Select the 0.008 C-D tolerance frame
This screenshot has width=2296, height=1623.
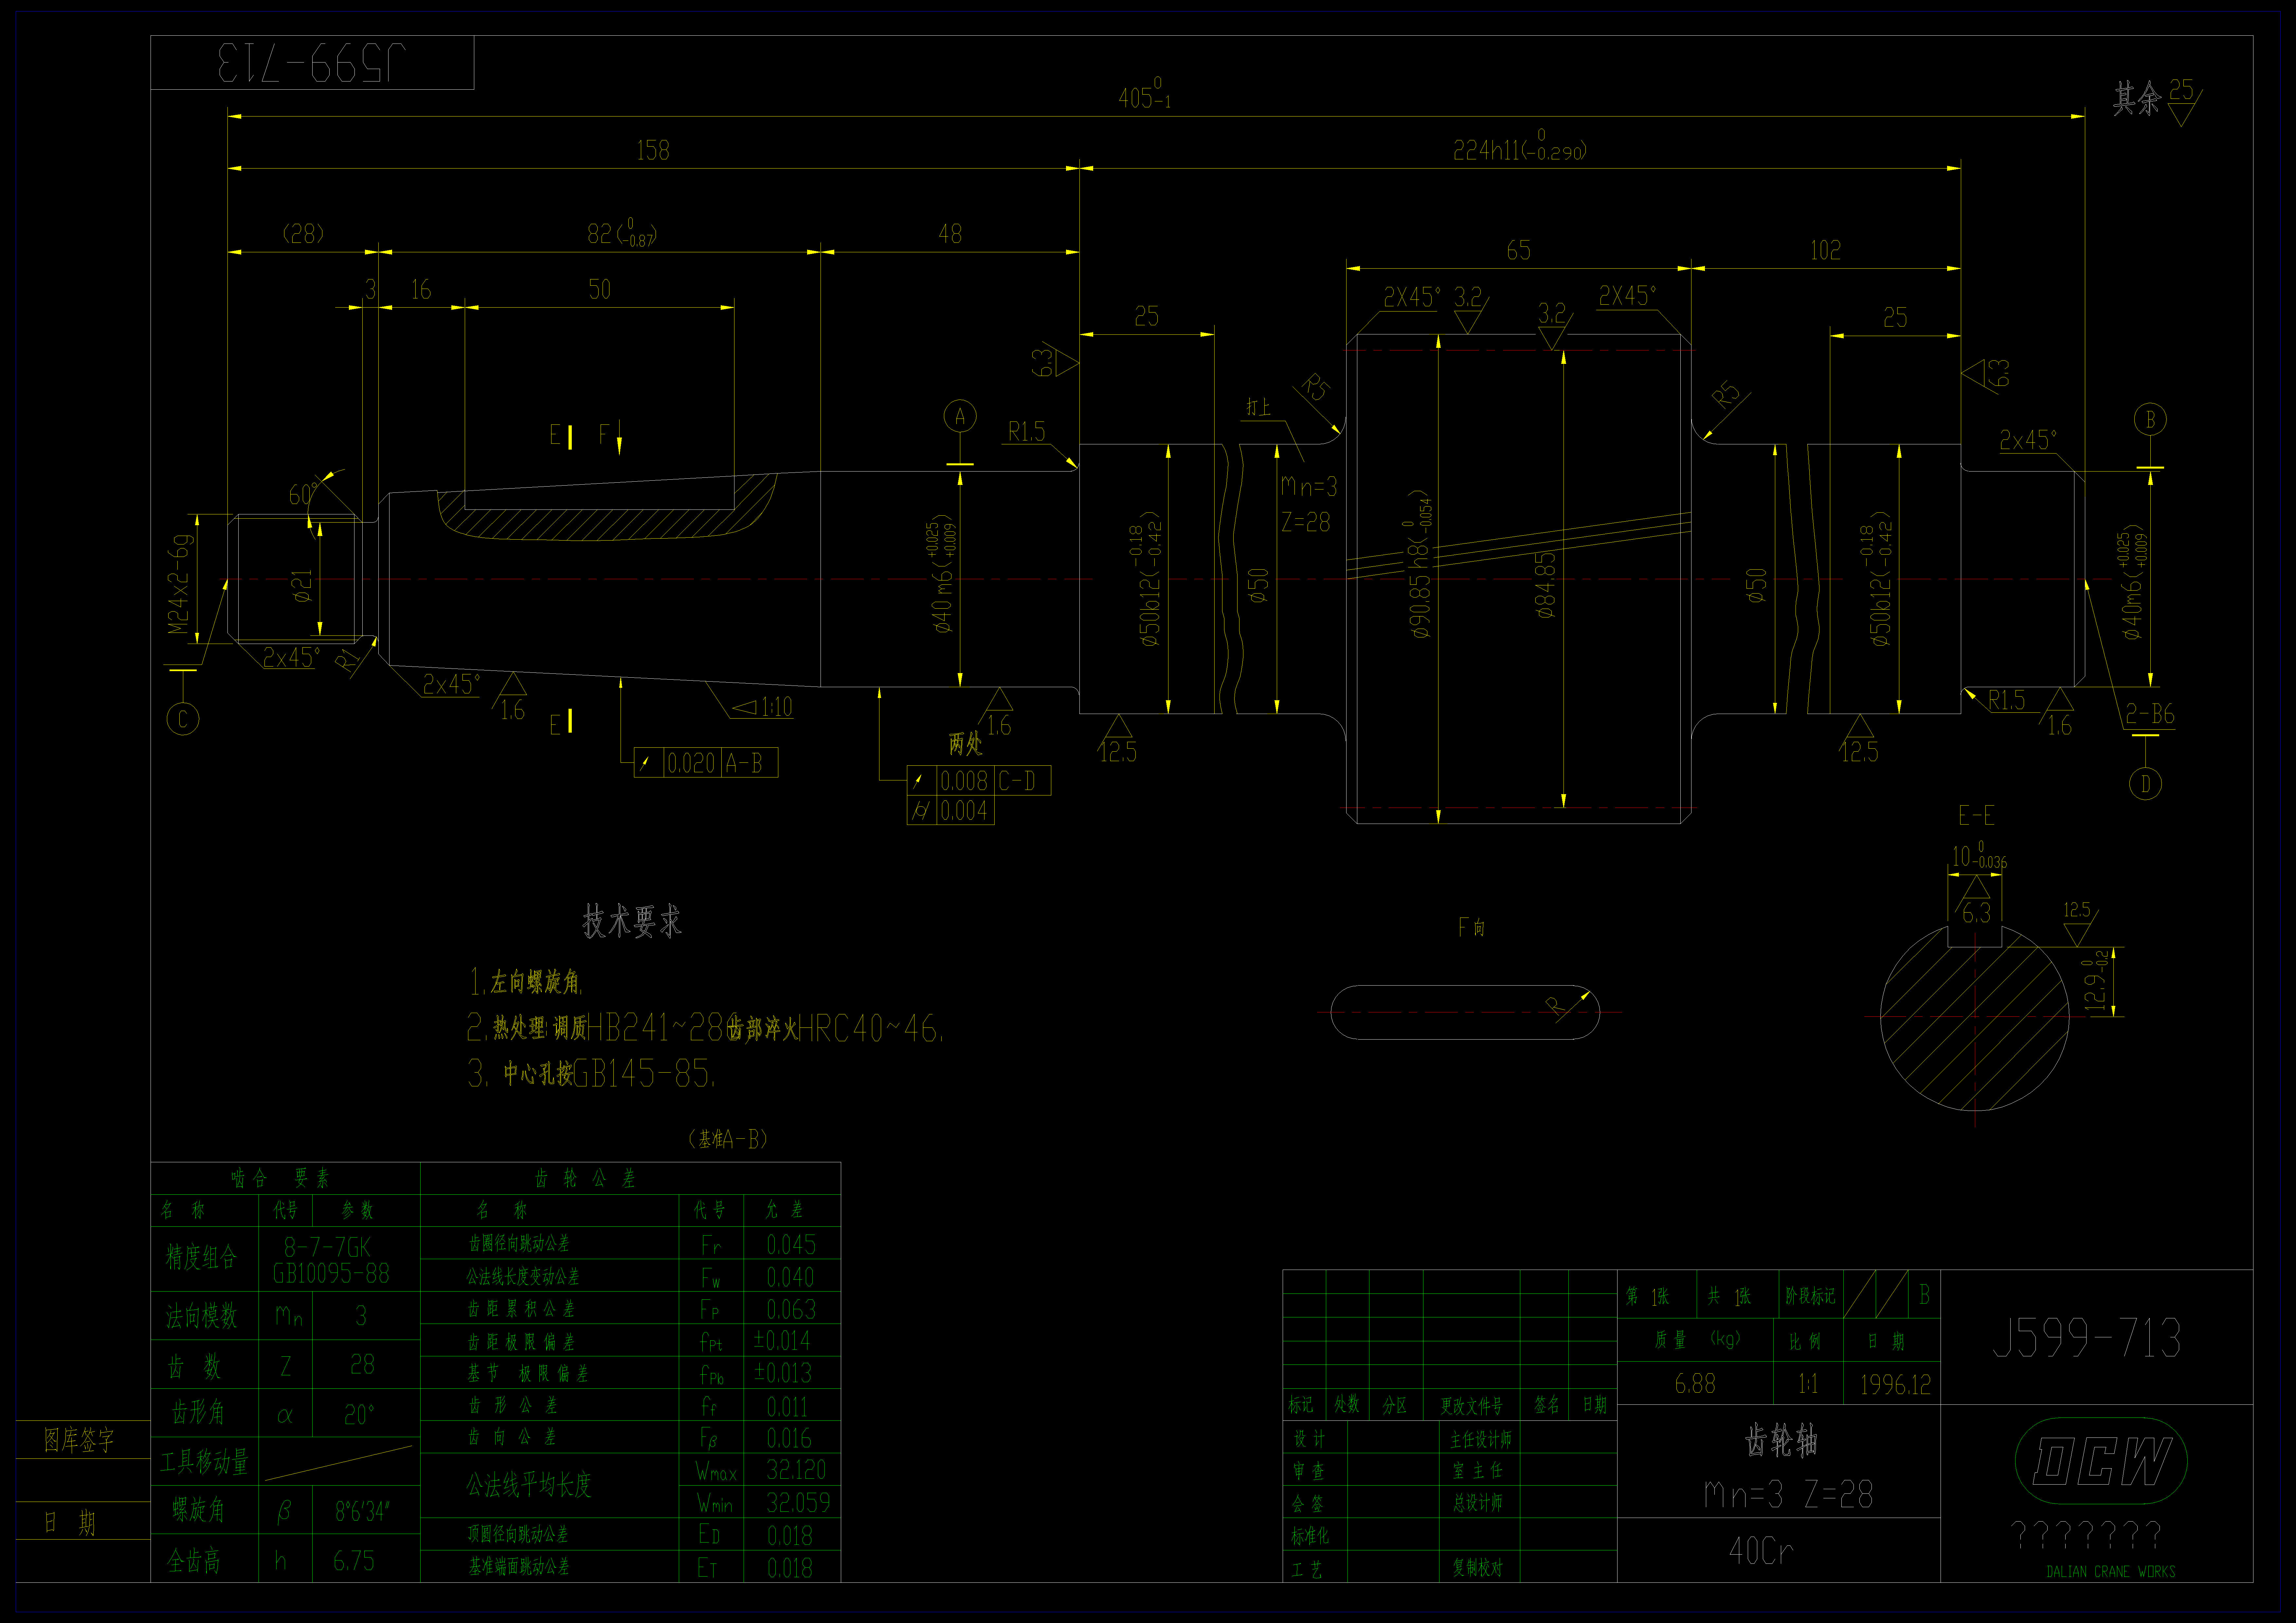click(979, 781)
